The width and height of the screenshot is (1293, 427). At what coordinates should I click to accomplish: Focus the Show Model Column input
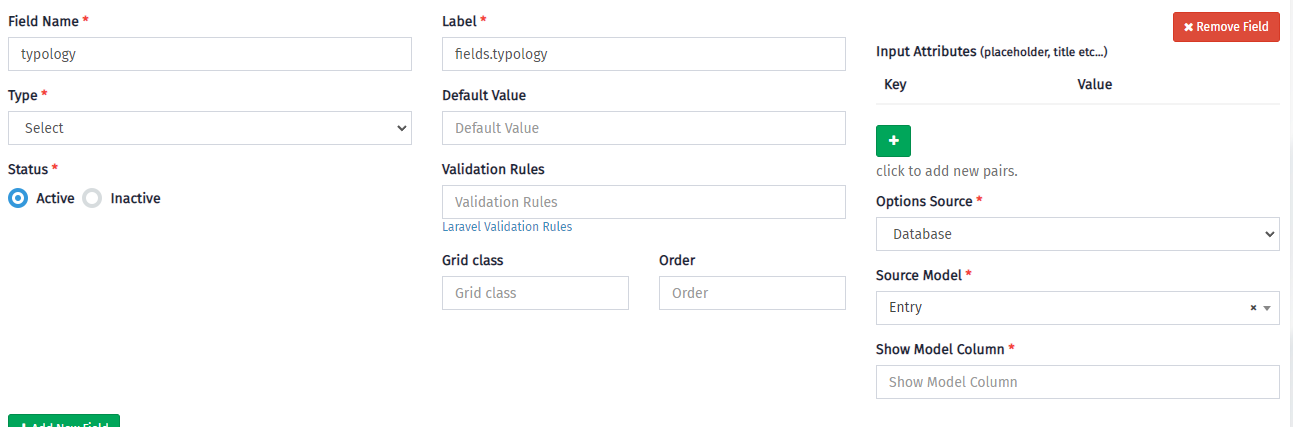(x=1077, y=382)
